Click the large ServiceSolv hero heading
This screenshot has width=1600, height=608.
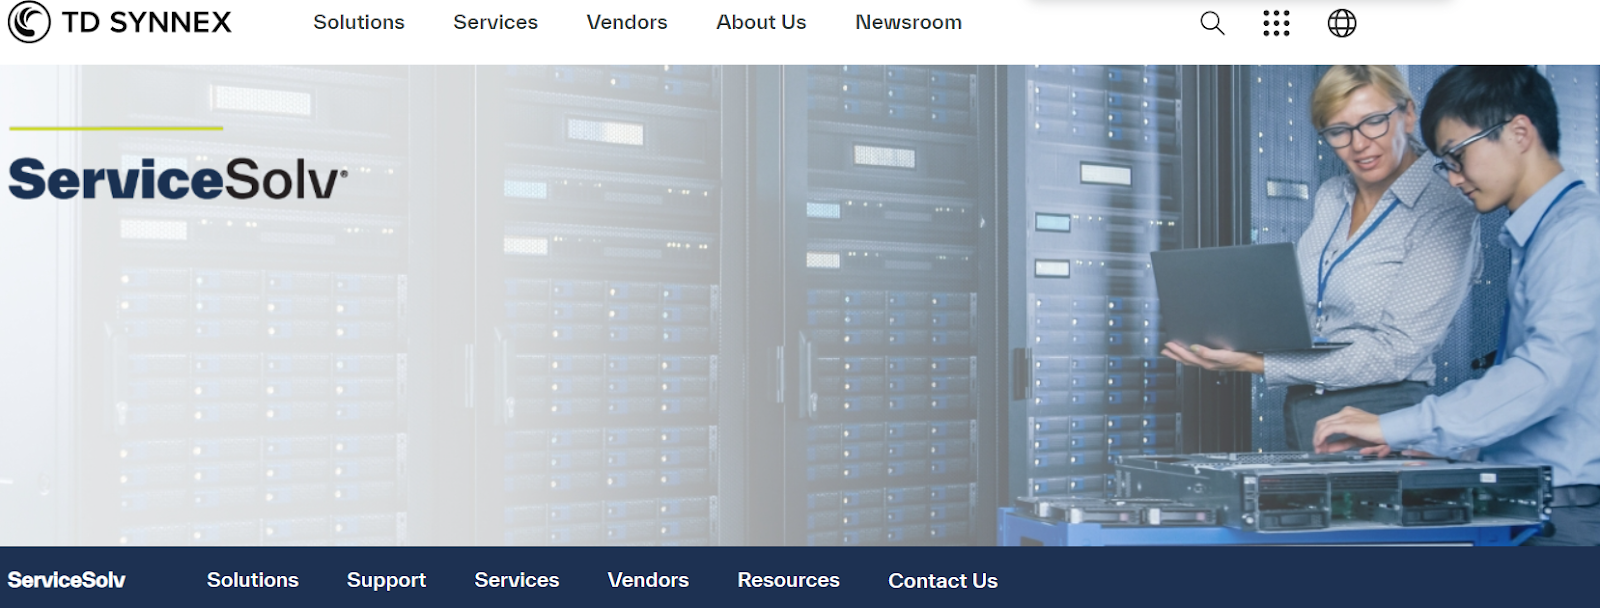[178, 180]
